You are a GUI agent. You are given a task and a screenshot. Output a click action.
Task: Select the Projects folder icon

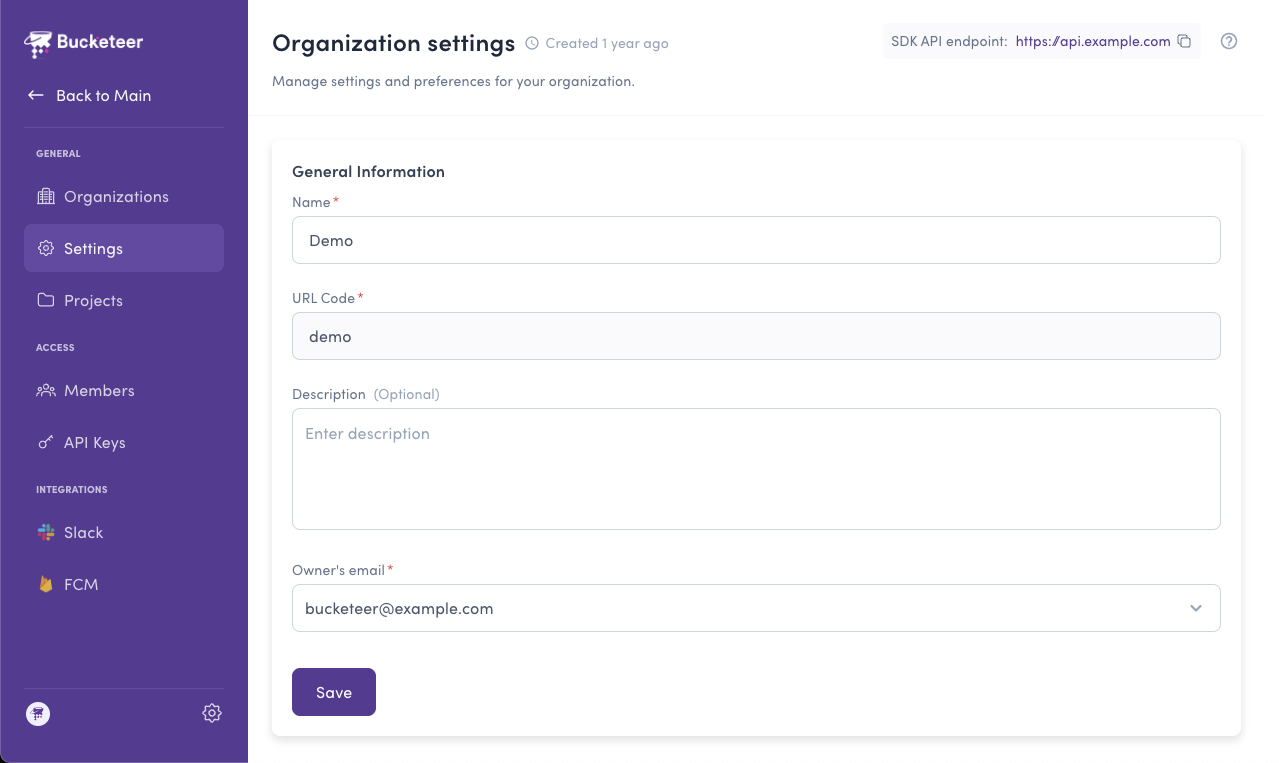(46, 300)
